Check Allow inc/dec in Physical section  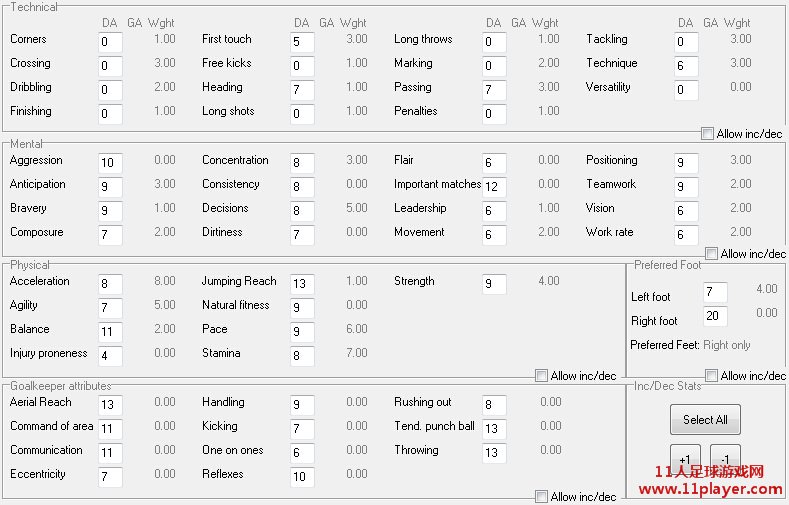542,376
